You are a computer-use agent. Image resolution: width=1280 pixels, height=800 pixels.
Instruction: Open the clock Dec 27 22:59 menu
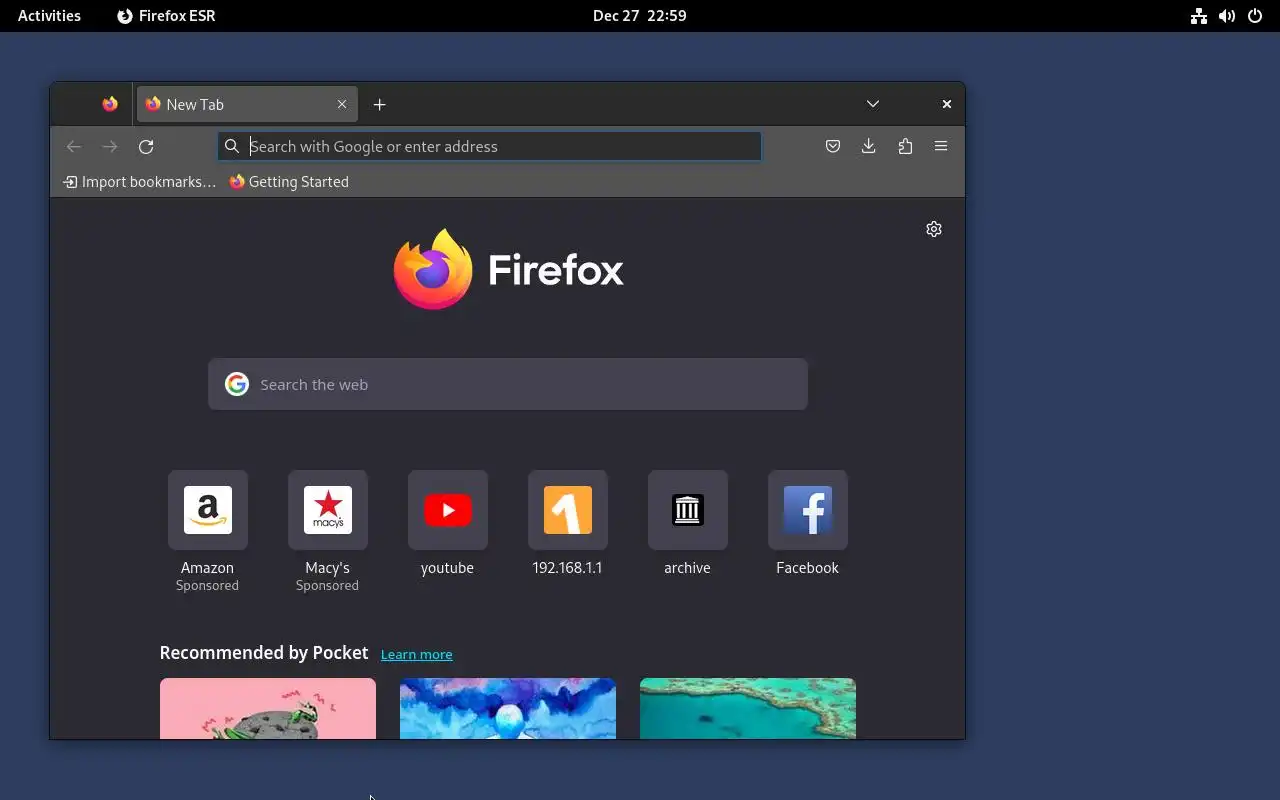click(640, 16)
